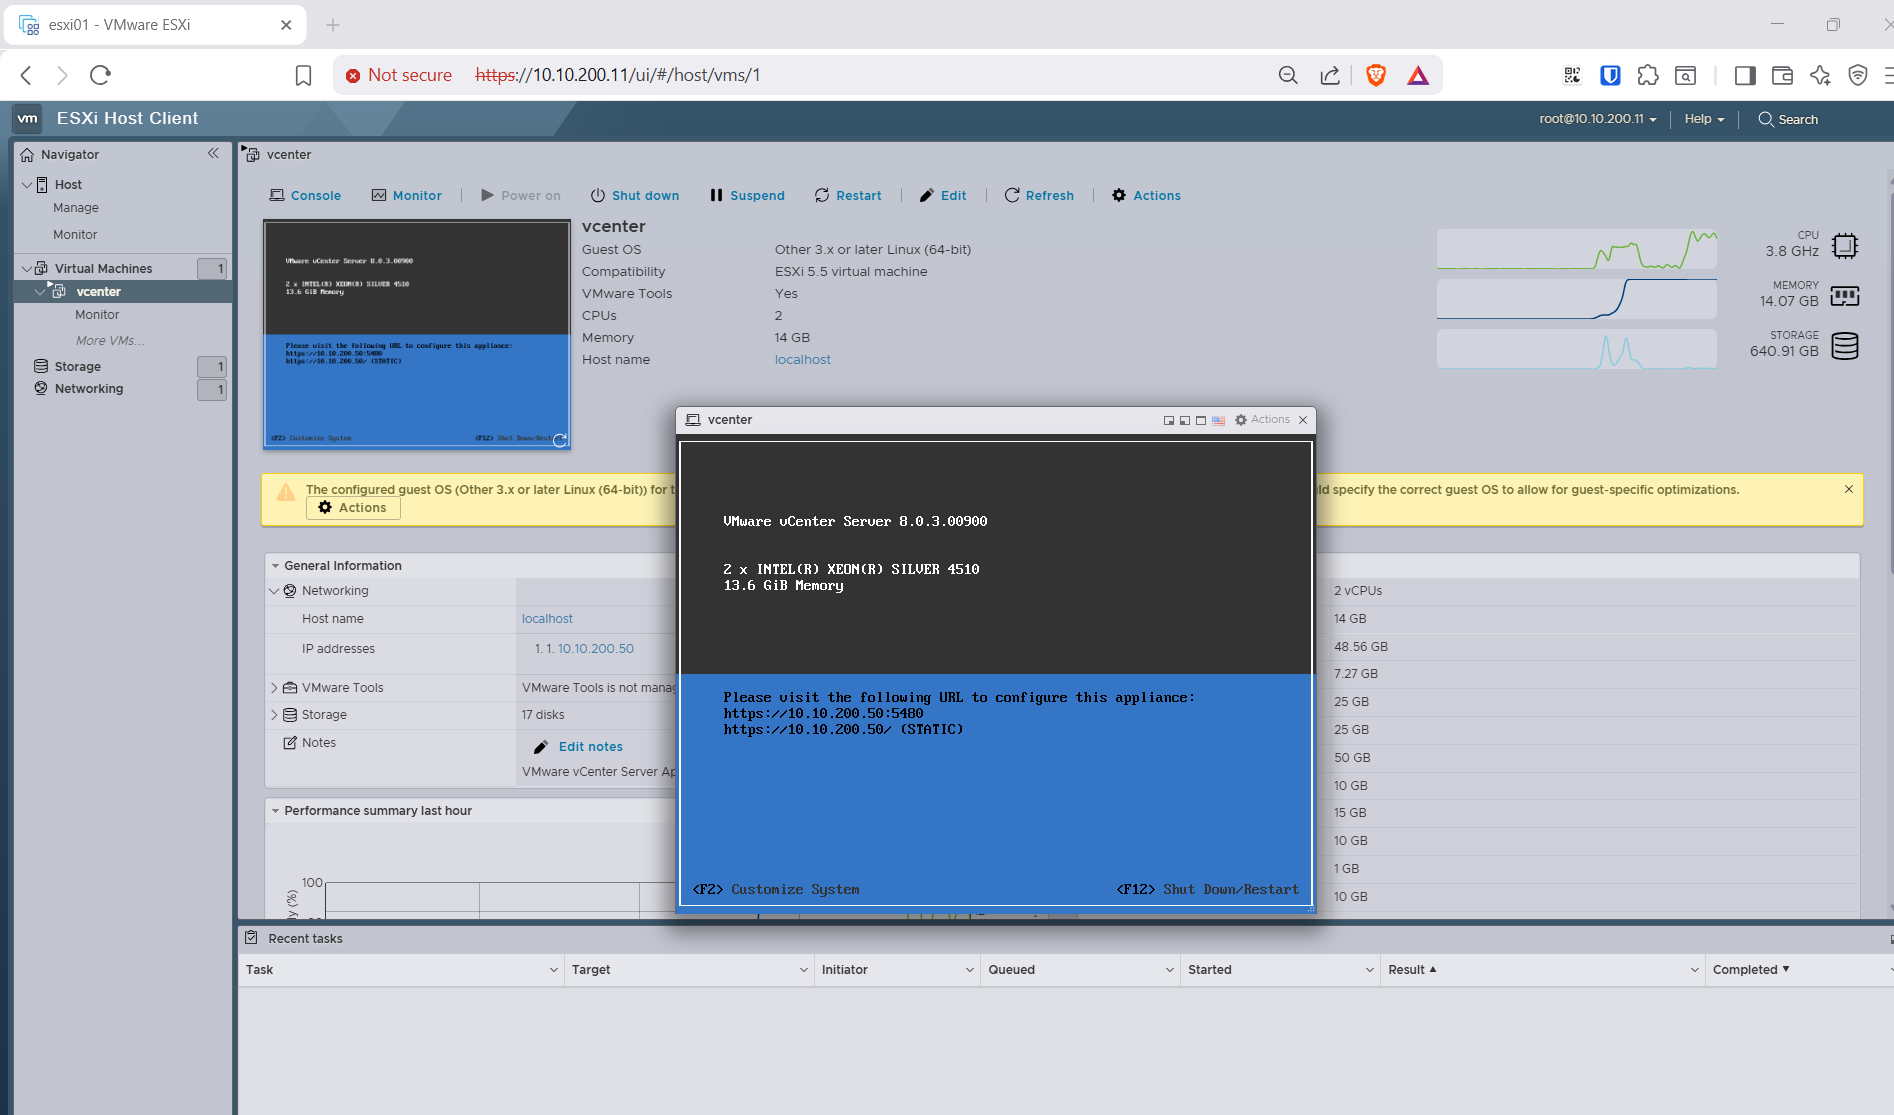Click the localhost link in General Information

point(547,619)
